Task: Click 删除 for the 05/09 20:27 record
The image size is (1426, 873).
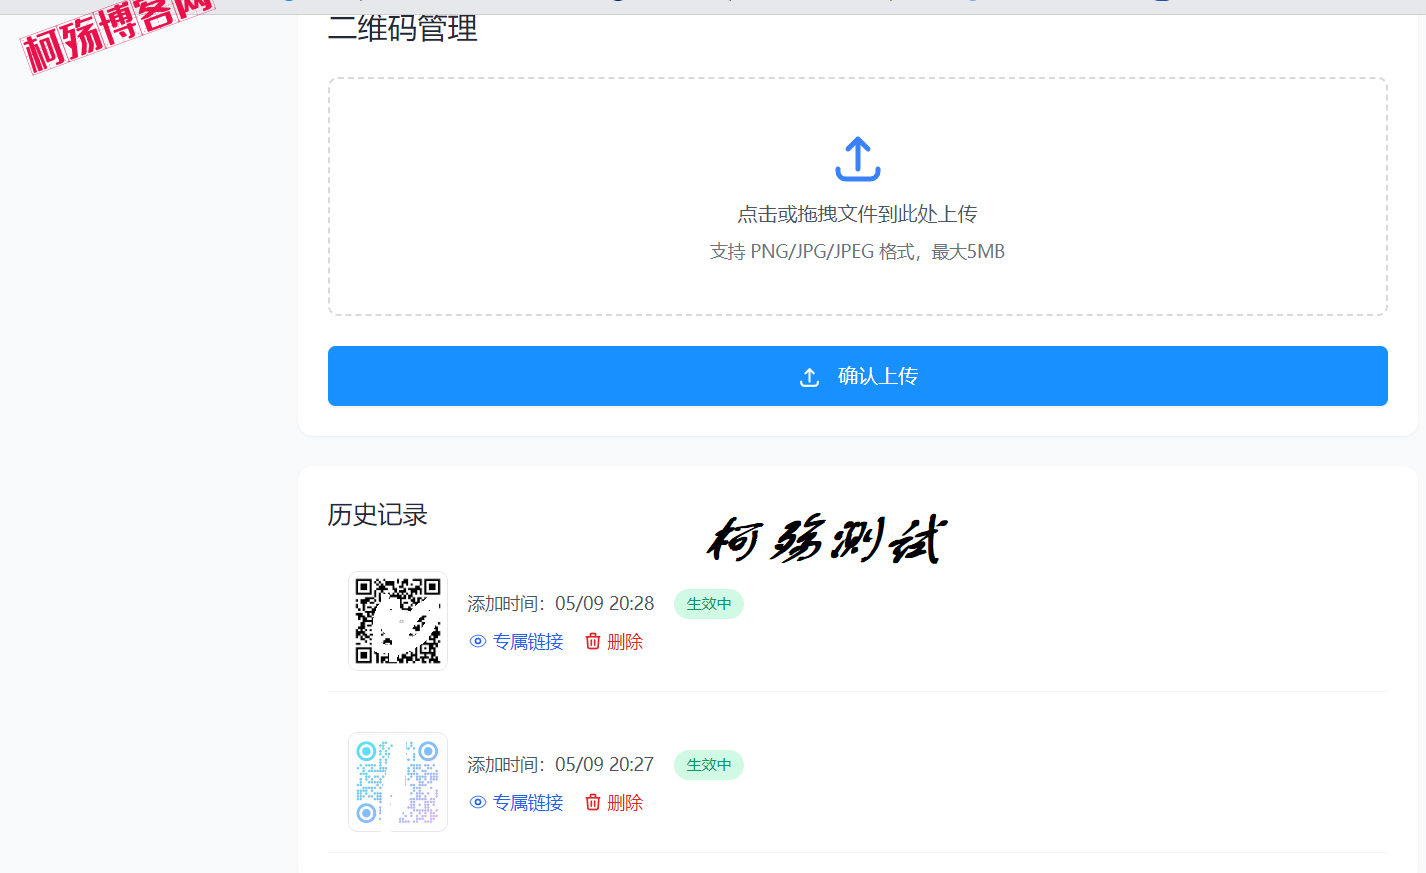Action: click(614, 803)
